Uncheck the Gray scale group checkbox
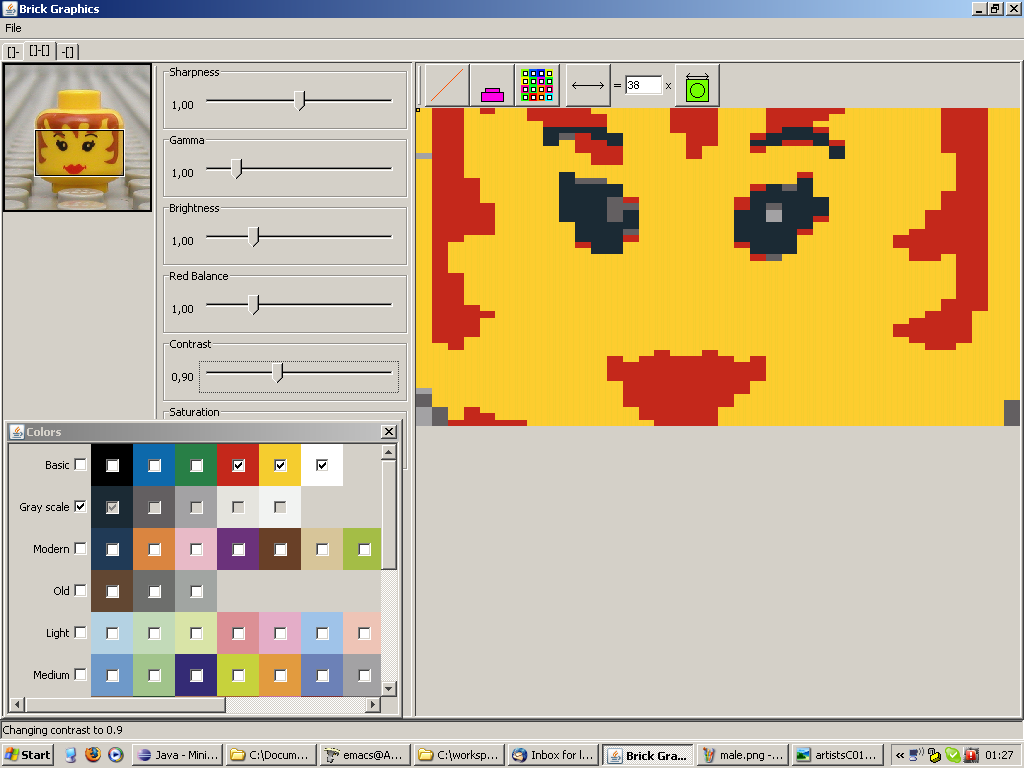 point(80,506)
